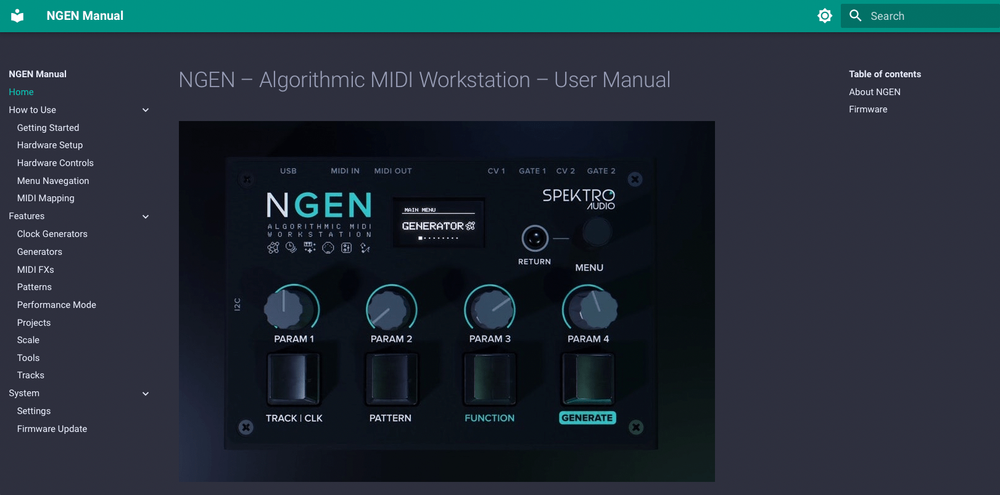Click the NGEN Manual sidebar heading
The width and height of the screenshot is (1000, 495).
click(x=38, y=74)
